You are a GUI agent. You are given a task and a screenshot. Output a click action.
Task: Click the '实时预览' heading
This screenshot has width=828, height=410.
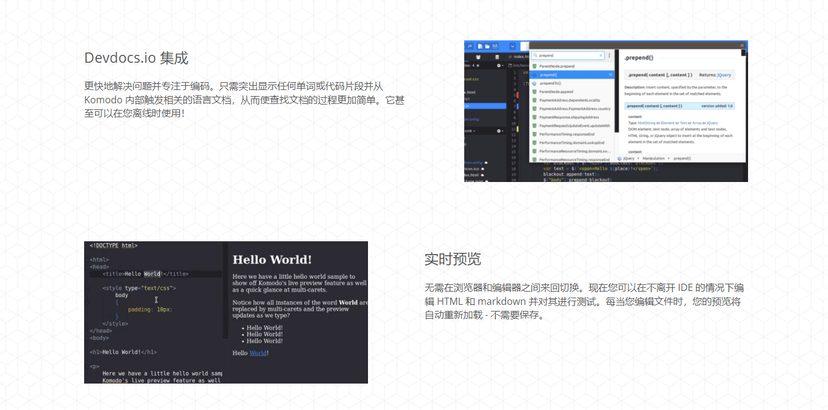(x=453, y=259)
